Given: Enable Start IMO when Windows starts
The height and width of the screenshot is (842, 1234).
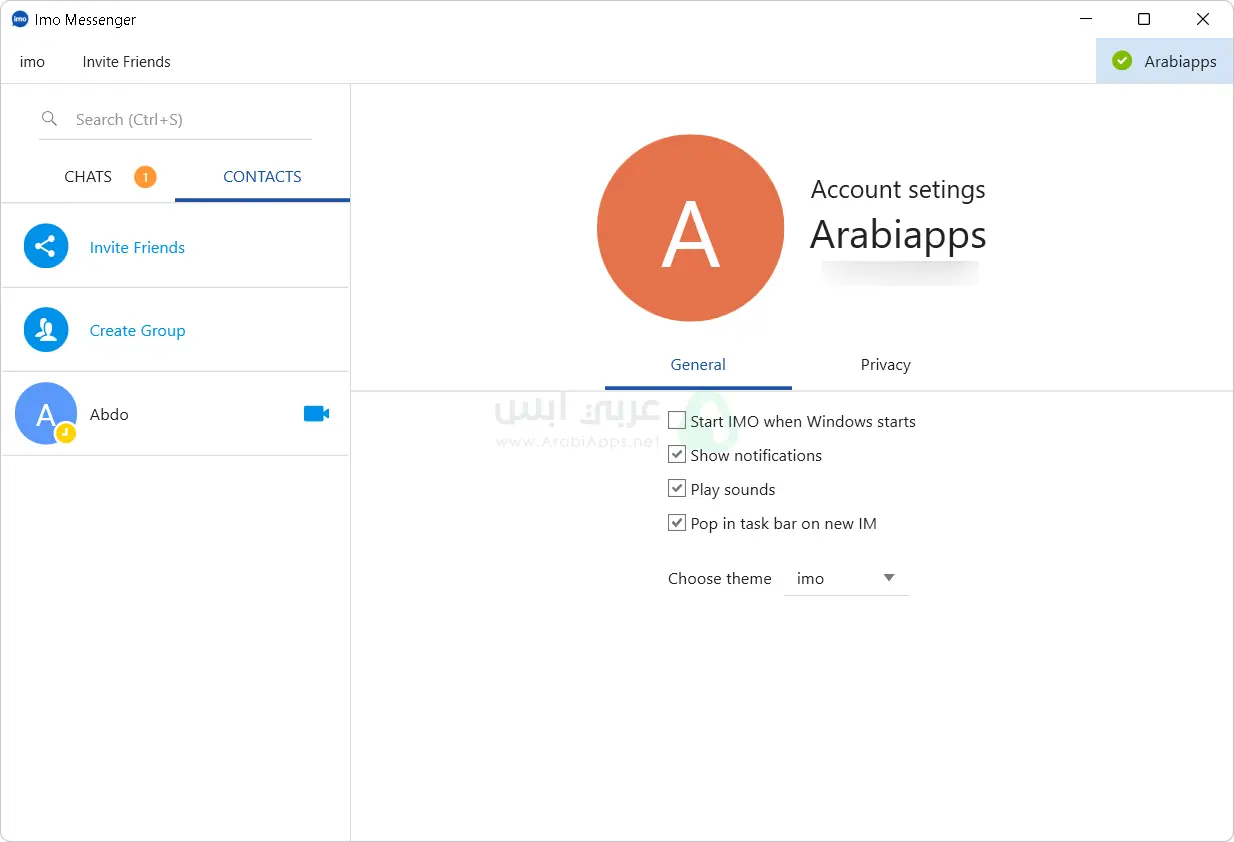Looking at the screenshot, I should point(677,421).
